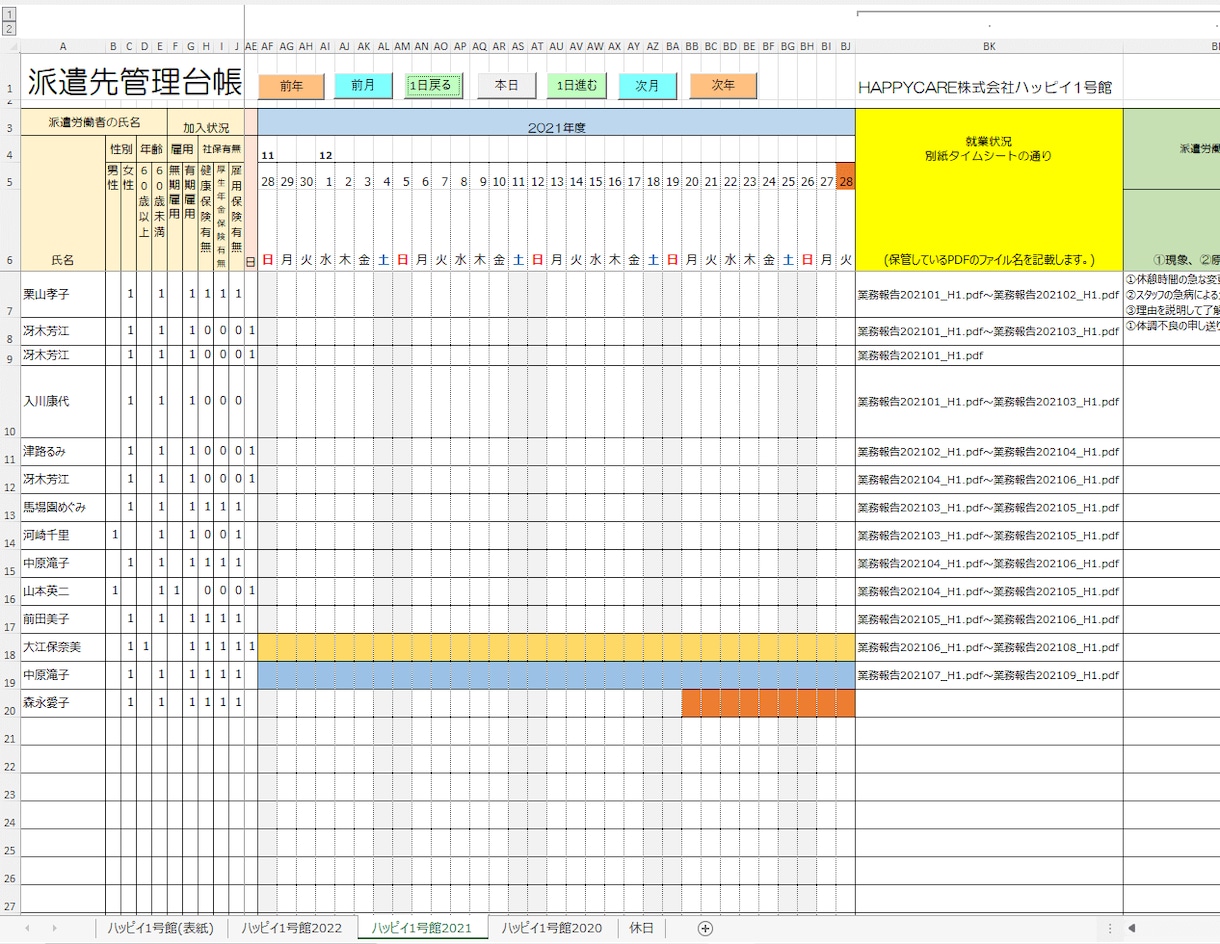The height and width of the screenshot is (944, 1220).
Task: Click the 次年 button
Action: (x=723, y=86)
